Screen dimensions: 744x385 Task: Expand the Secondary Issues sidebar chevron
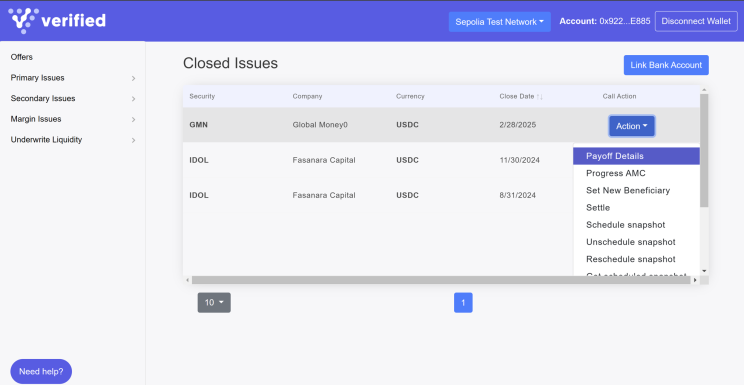[133, 99]
